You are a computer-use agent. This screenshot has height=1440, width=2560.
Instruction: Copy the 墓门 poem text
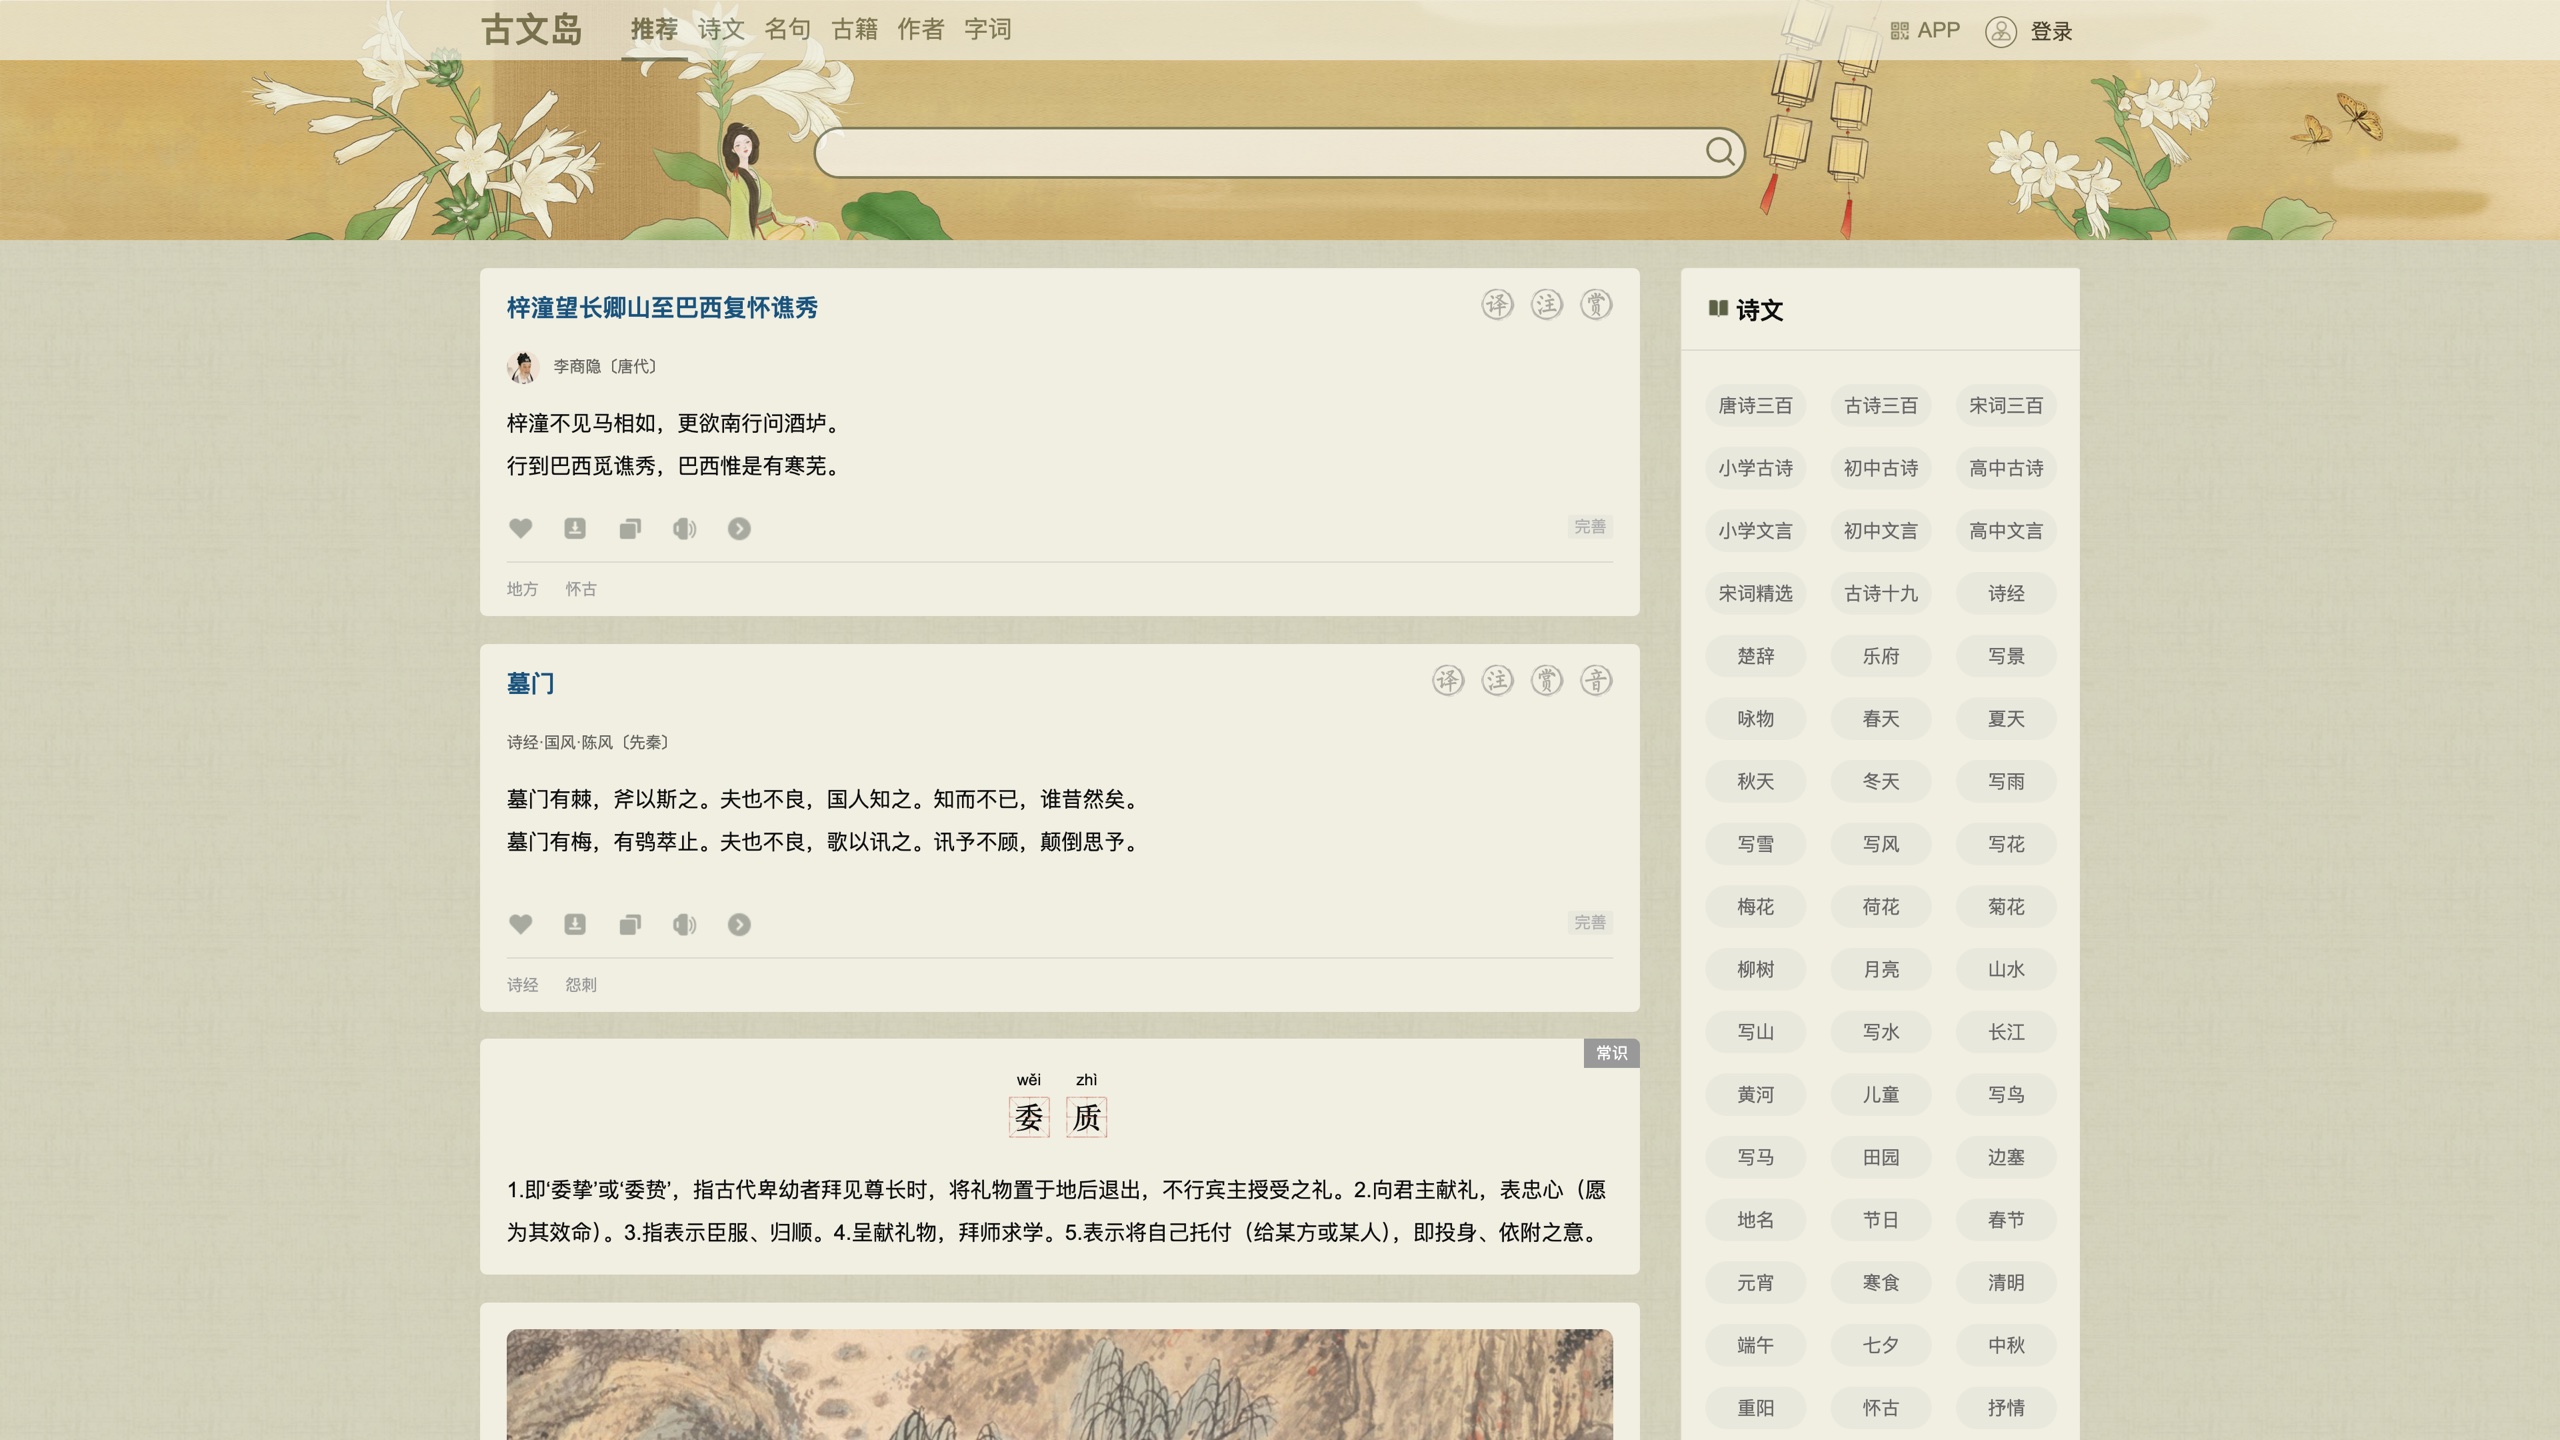click(630, 924)
